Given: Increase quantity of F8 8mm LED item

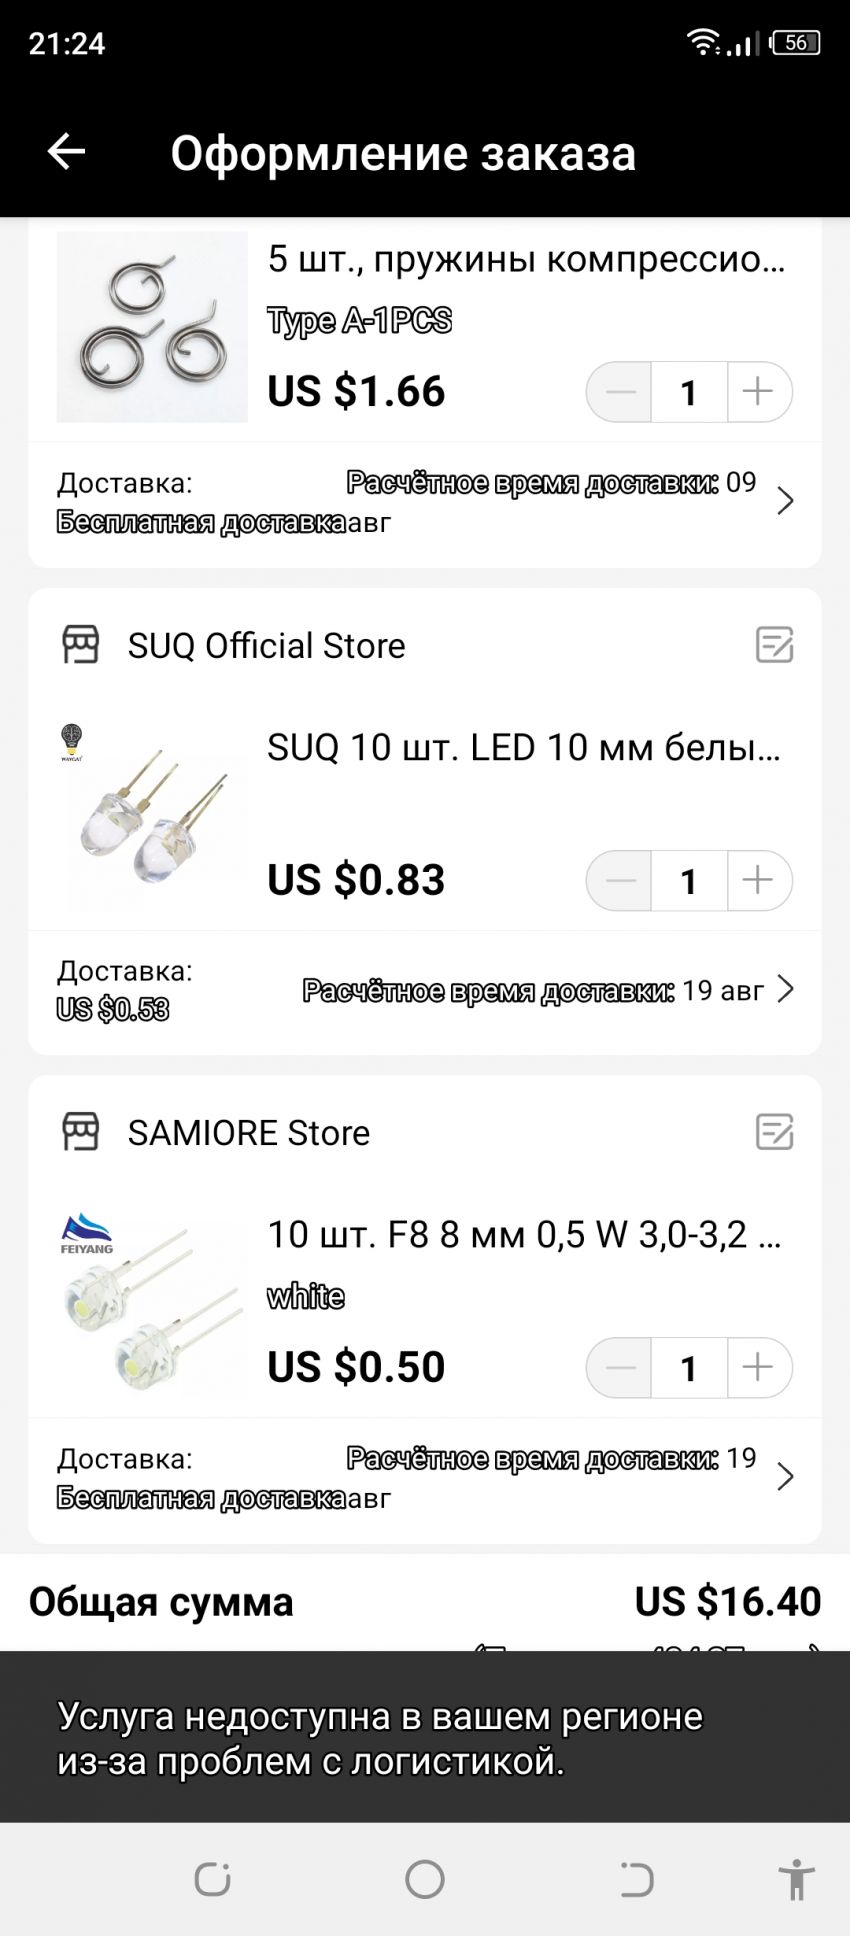Looking at the screenshot, I should pos(758,1367).
